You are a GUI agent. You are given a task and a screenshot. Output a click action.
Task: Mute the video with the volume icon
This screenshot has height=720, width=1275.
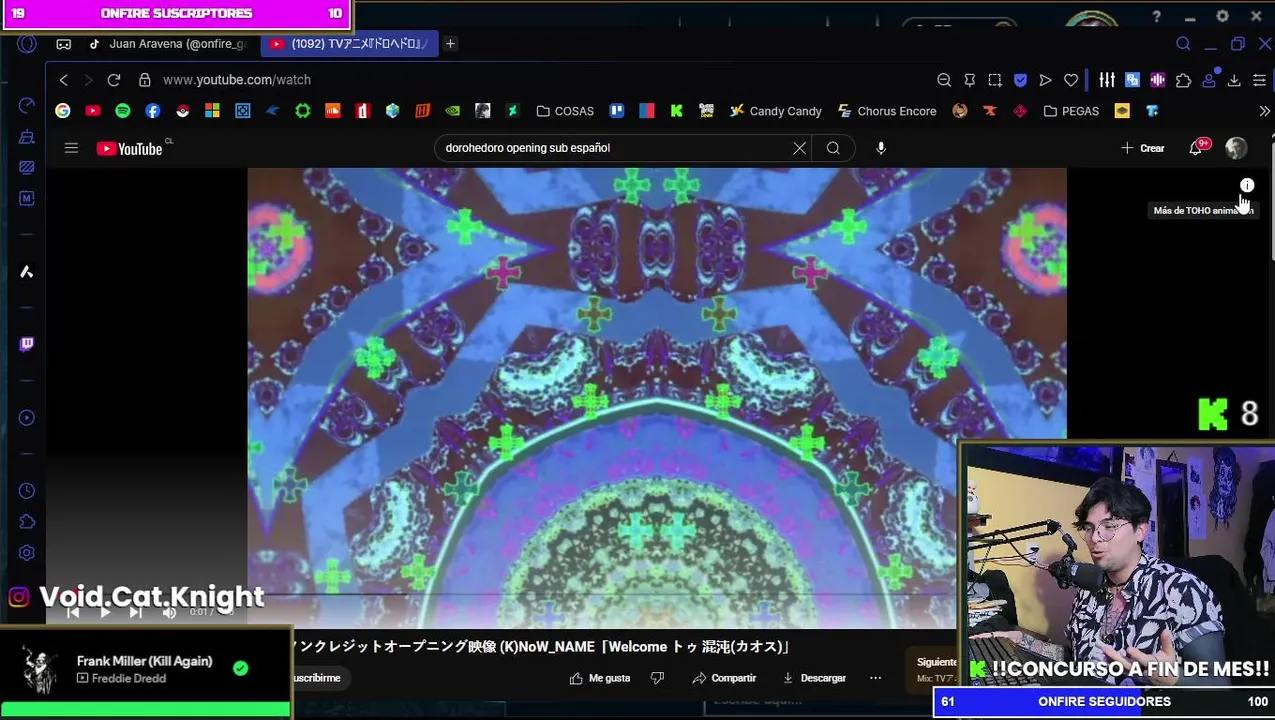click(169, 612)
